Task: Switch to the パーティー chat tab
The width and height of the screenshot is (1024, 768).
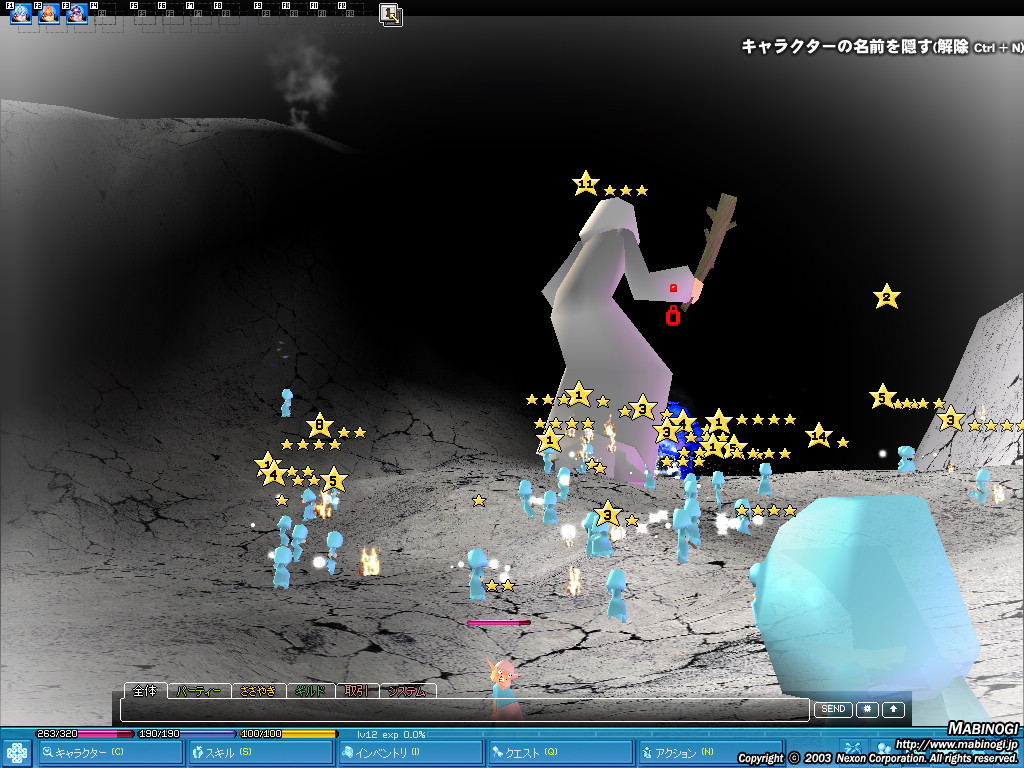Action: (199, 691)
